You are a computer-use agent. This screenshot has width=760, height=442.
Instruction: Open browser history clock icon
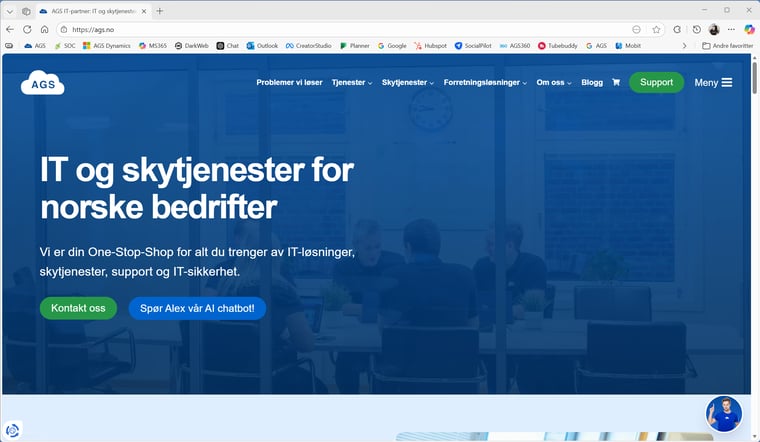pyautogui.click(x=697, y=30)
